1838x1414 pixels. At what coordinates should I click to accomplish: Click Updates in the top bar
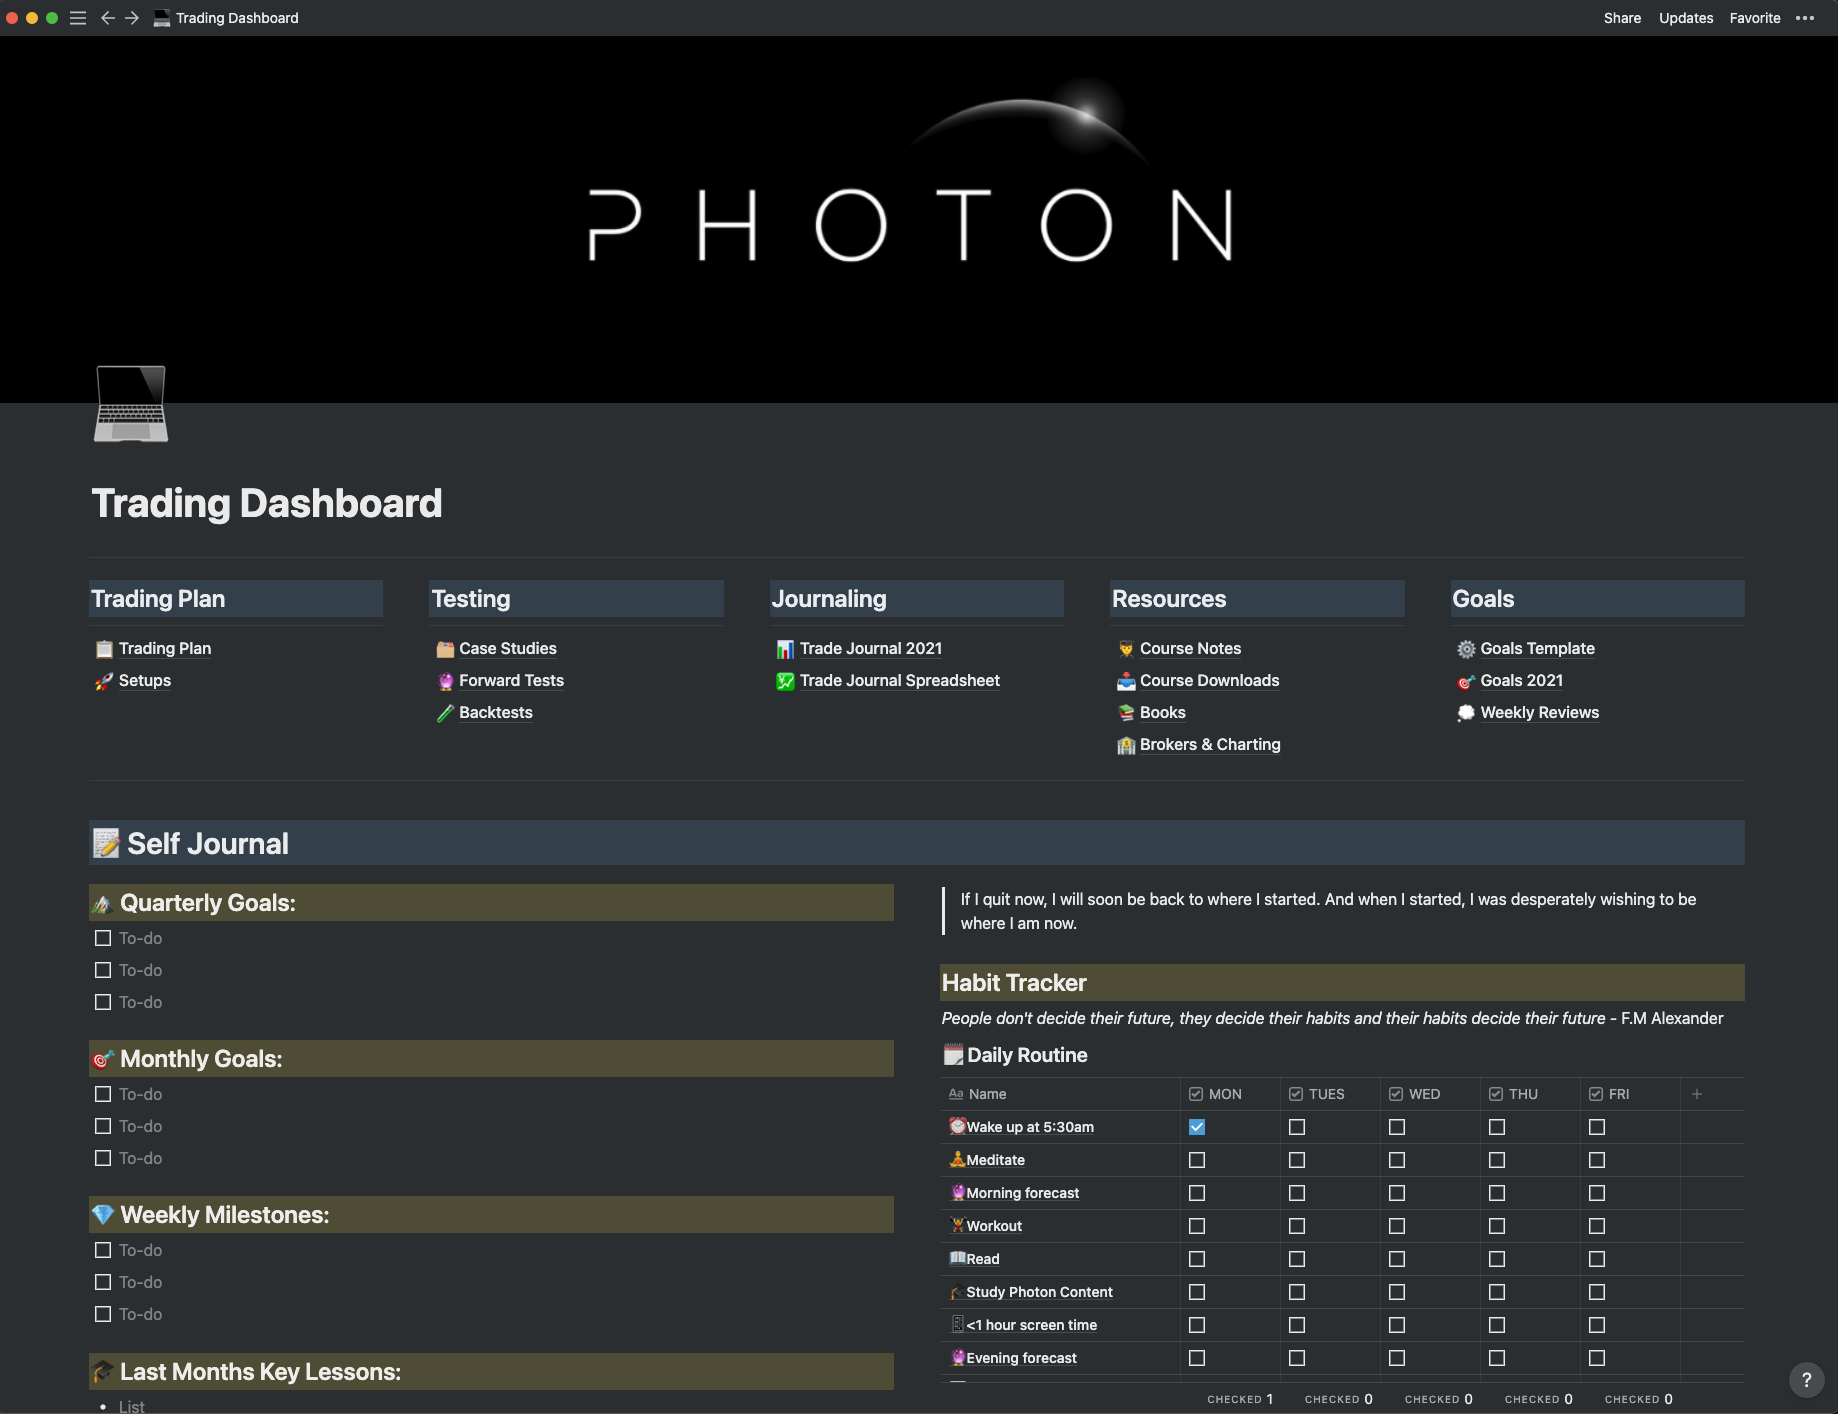(x=1686, y=18)
